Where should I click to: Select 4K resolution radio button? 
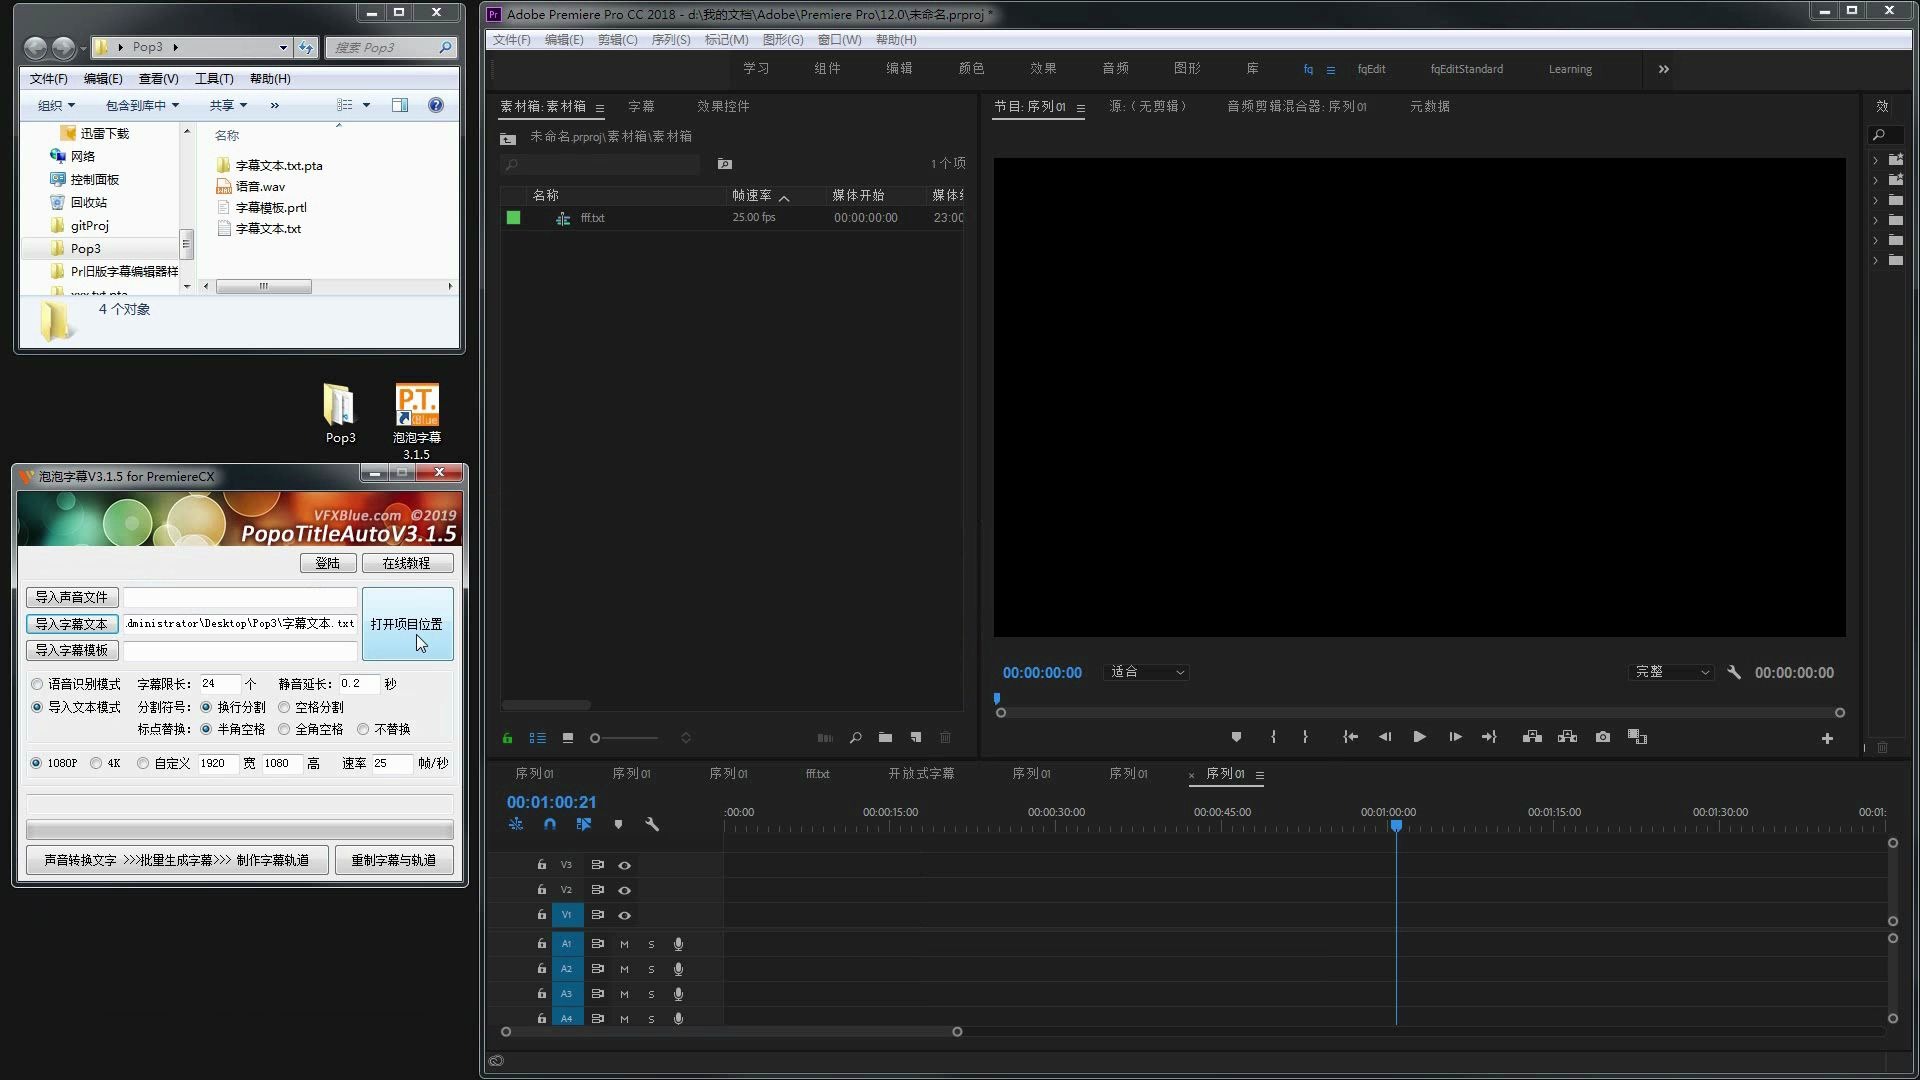(96, 763)
